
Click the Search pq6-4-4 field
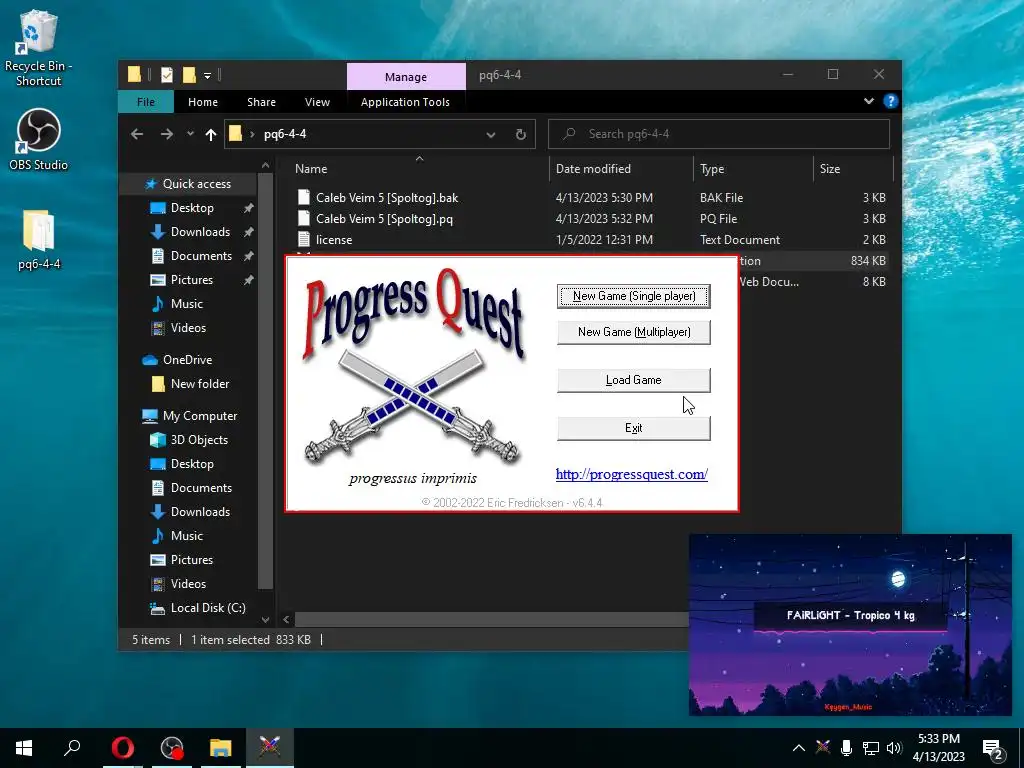[x=719, y=134]
